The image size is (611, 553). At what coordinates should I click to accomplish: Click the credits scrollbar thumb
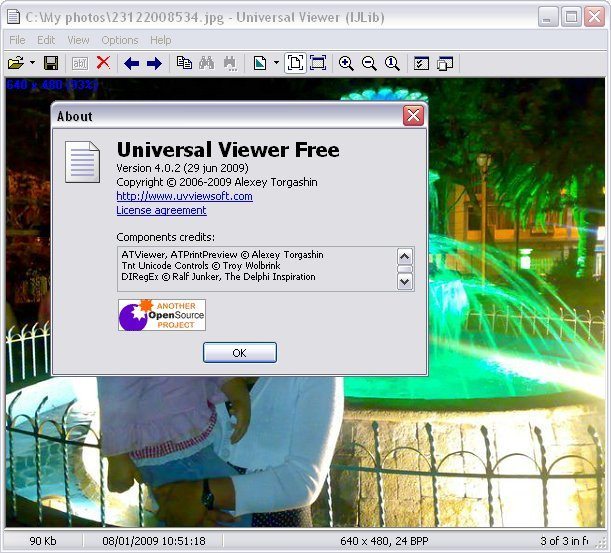pyautogui.click(x=404, y=269)
